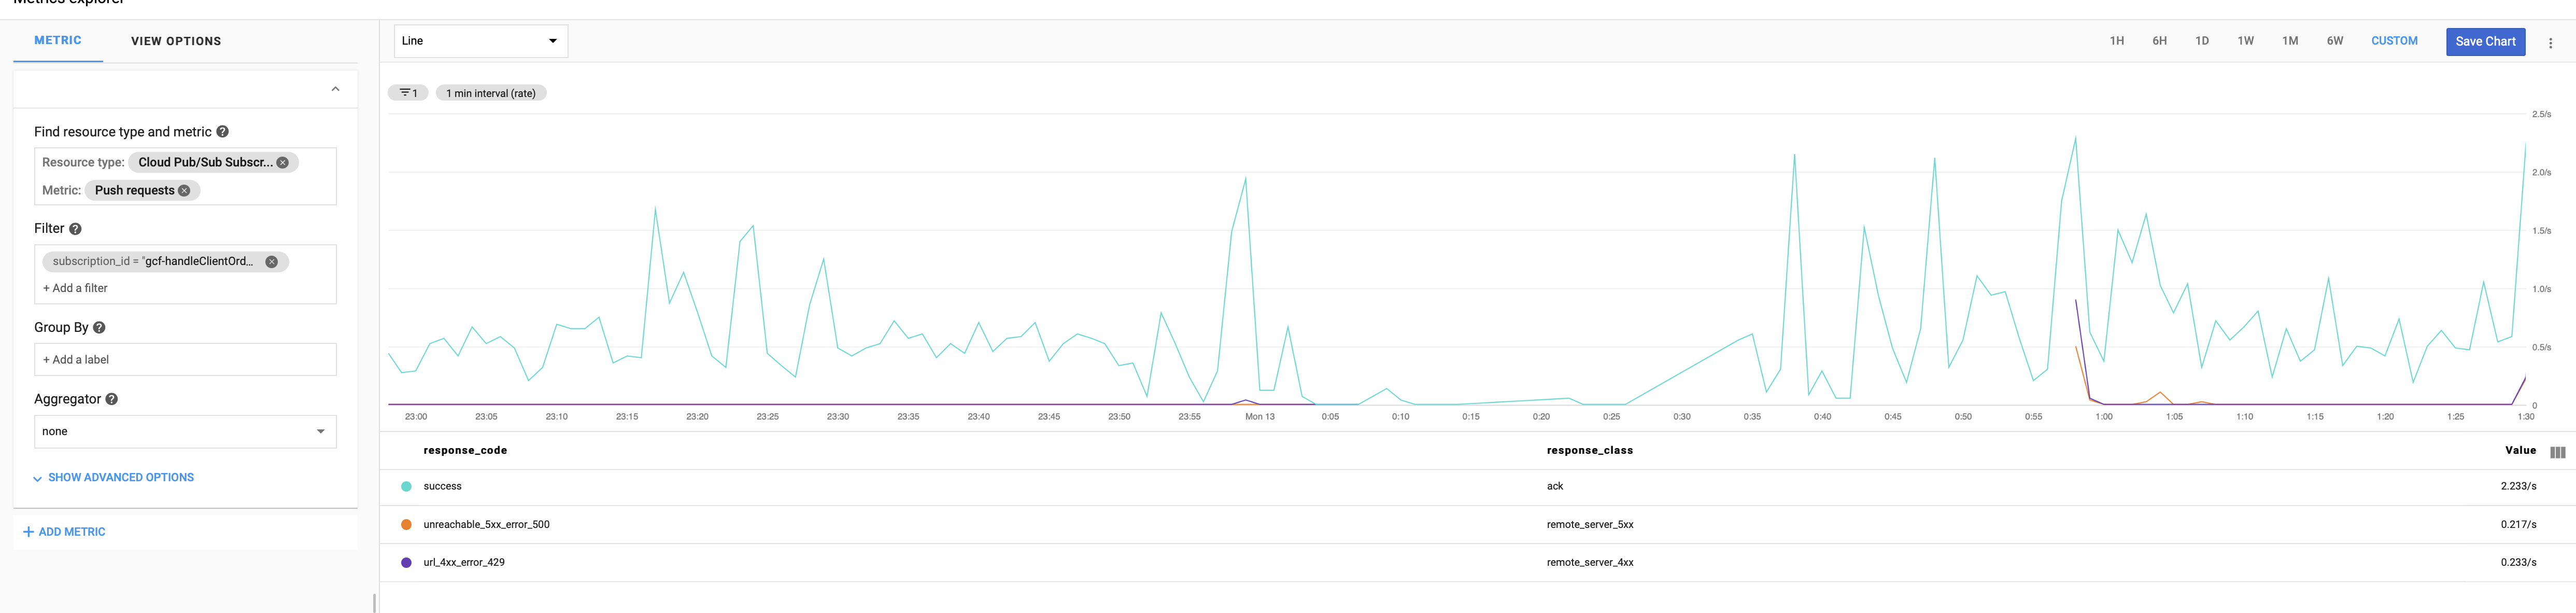Open the Line chart type dropdown

coord(480,41)
